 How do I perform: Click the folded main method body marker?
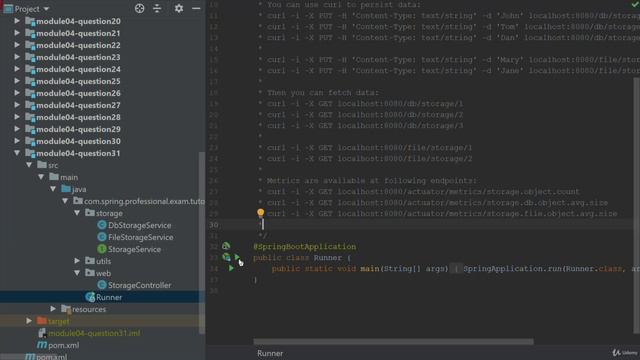click(x=456, y=269)
